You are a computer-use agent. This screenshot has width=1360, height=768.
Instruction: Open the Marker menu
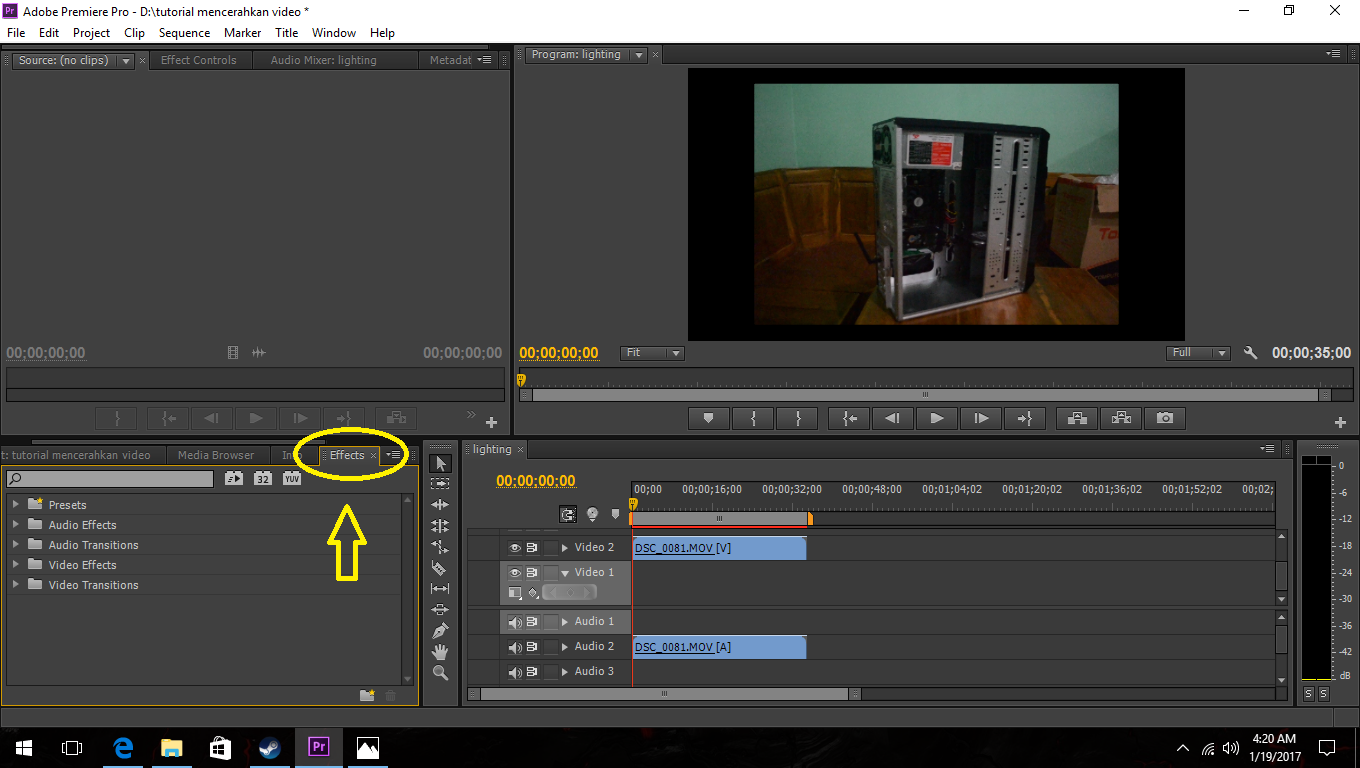coord(242,33)
